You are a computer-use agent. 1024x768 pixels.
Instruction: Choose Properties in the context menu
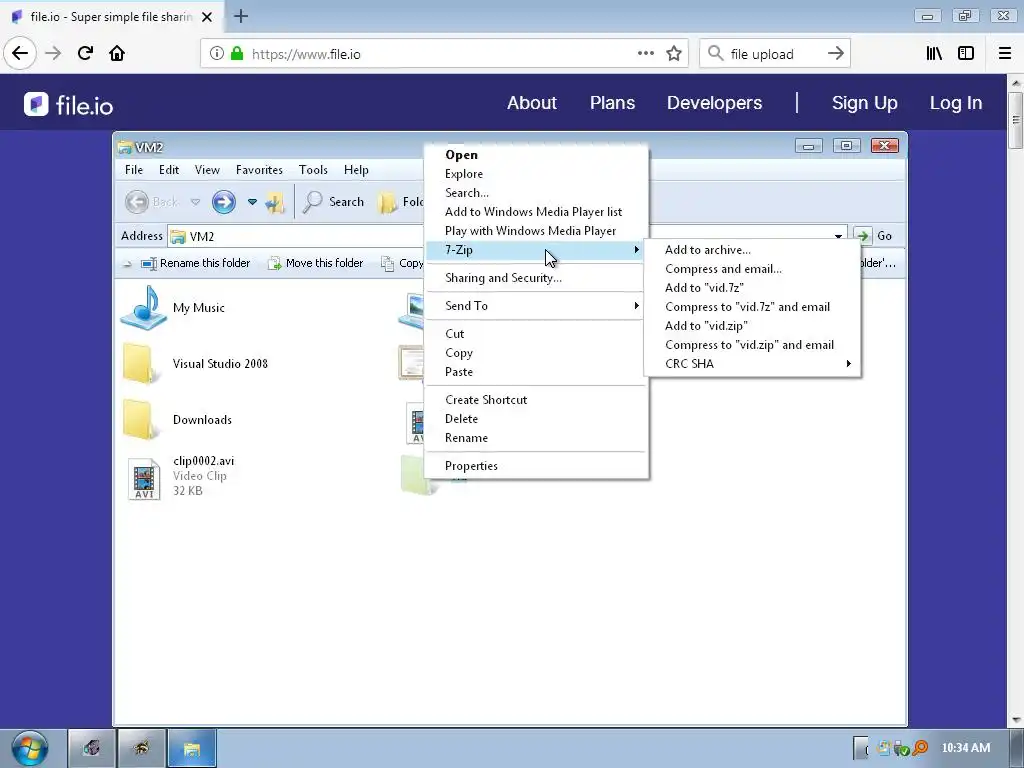pyautogui.click(x=536, y=466)
